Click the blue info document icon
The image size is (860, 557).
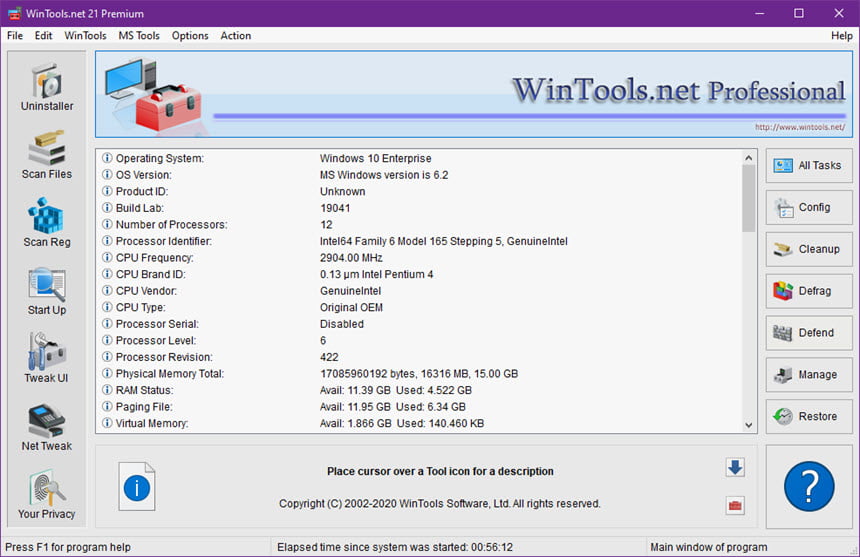(137, 486)
